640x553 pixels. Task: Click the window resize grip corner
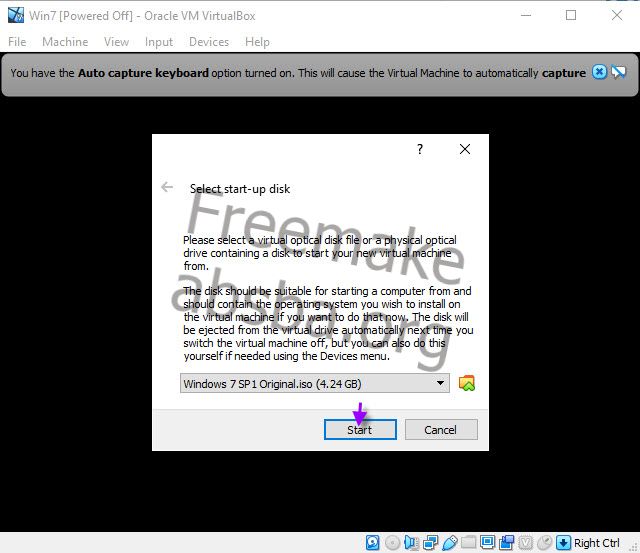click(634, 548)
